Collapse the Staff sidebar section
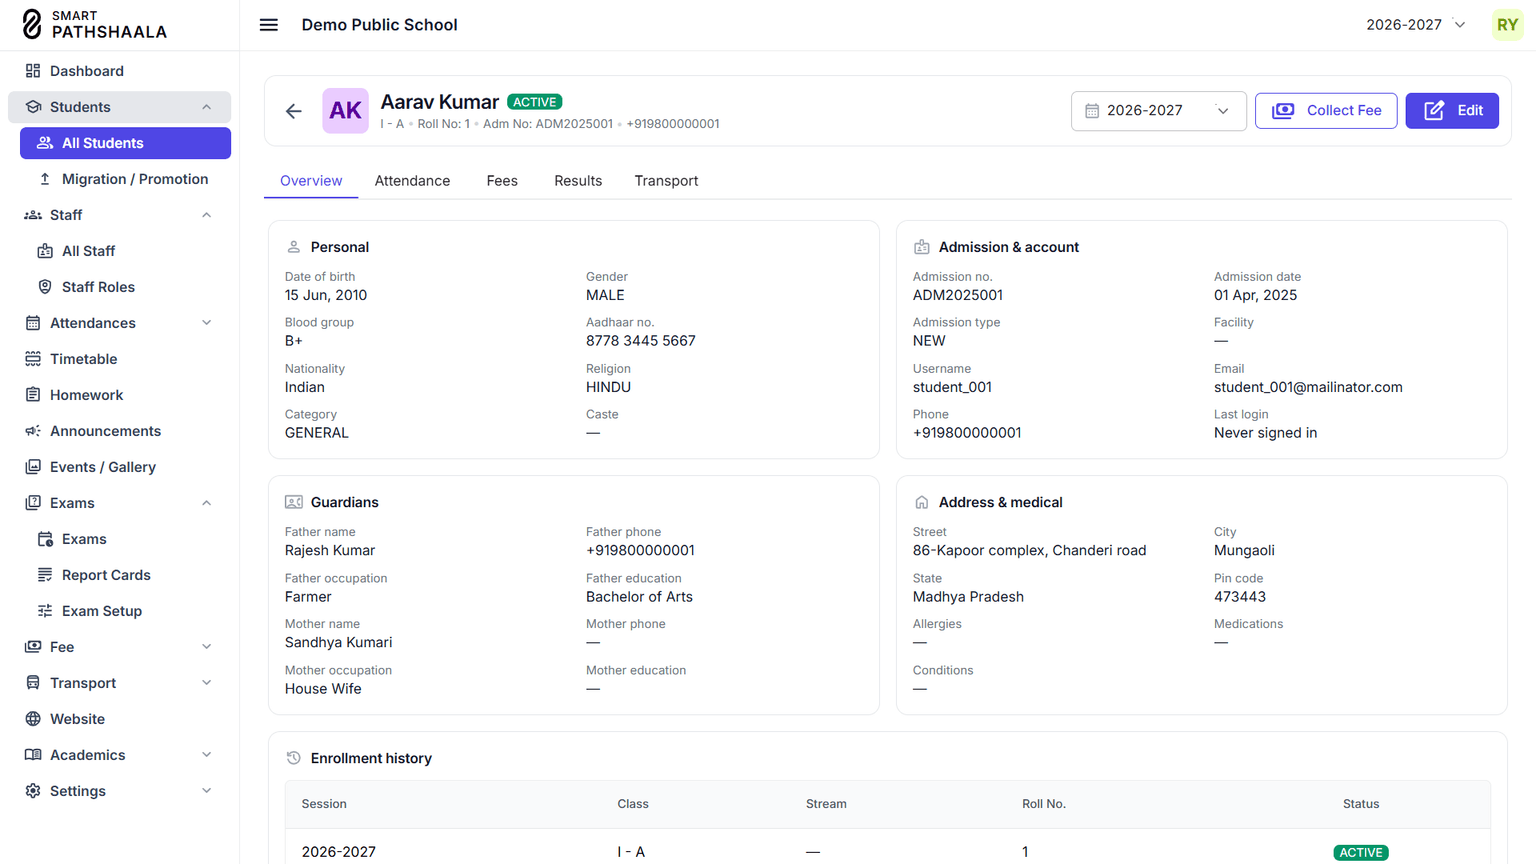This screenshot has height=864, width=1536. tap(207, 215)
